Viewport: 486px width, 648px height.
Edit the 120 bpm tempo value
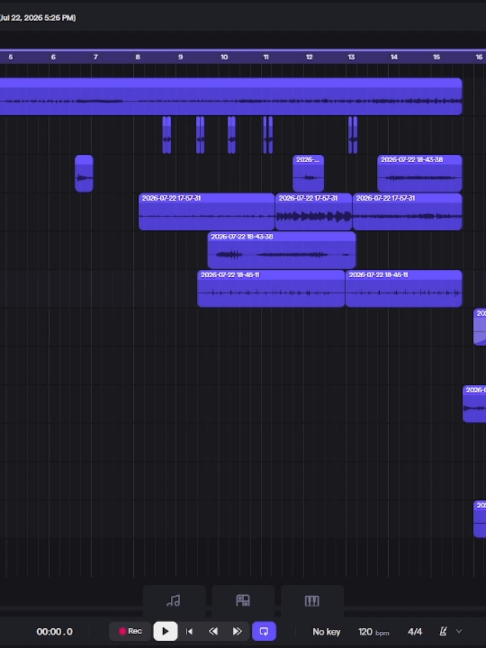[x=374, y=631]
